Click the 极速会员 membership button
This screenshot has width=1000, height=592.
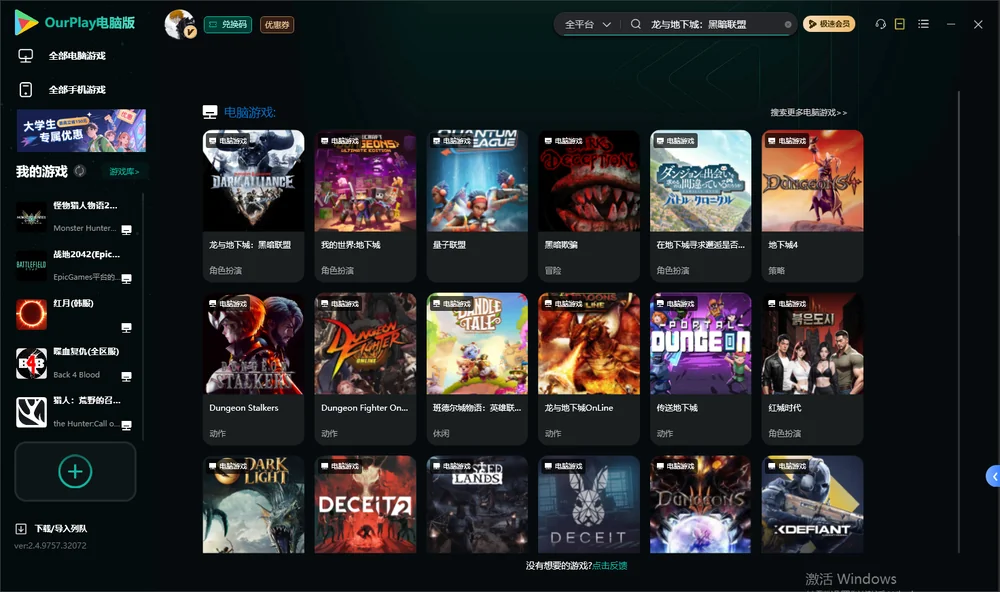point(829,24)
